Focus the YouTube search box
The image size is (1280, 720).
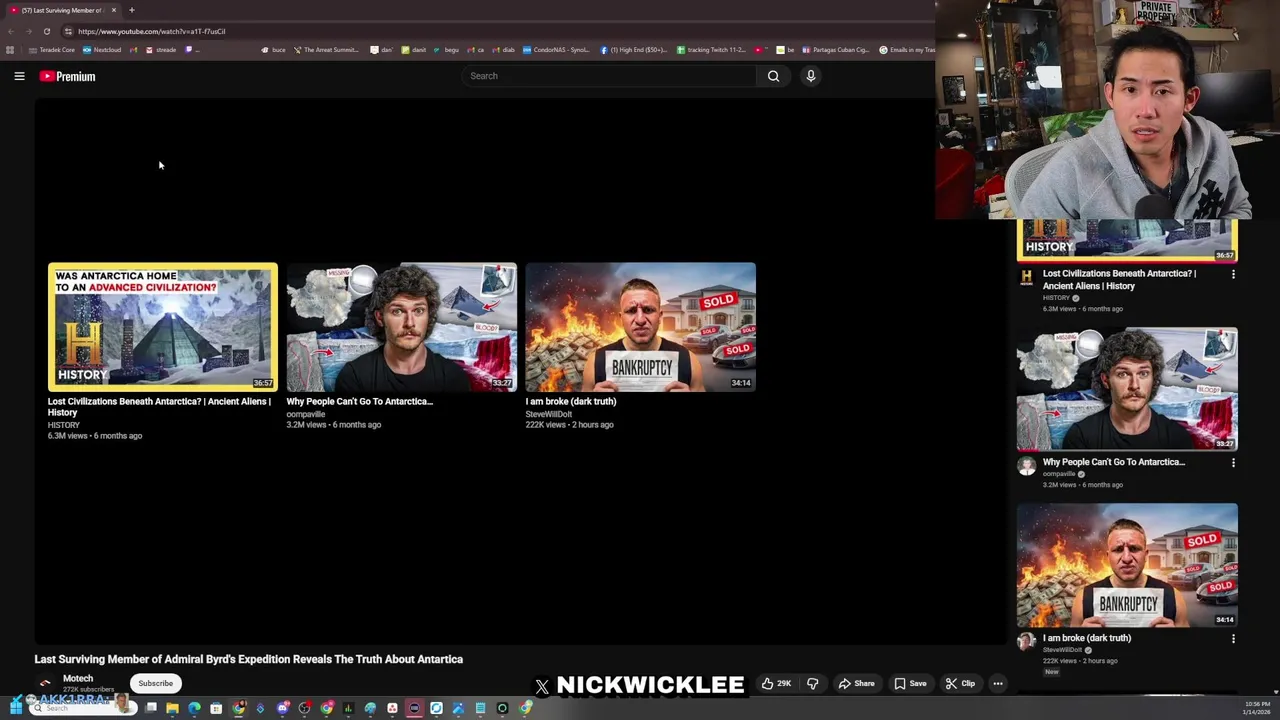click(608, 76)
